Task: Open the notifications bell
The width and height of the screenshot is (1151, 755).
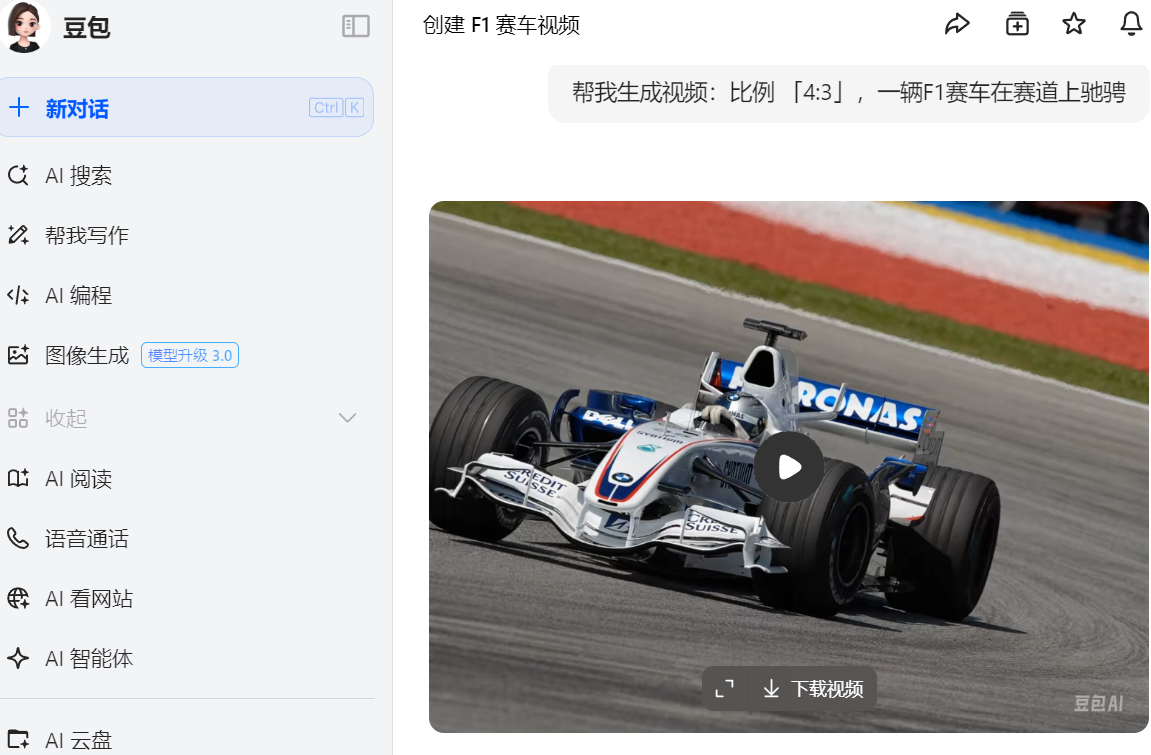Action: coord(1130,24)
